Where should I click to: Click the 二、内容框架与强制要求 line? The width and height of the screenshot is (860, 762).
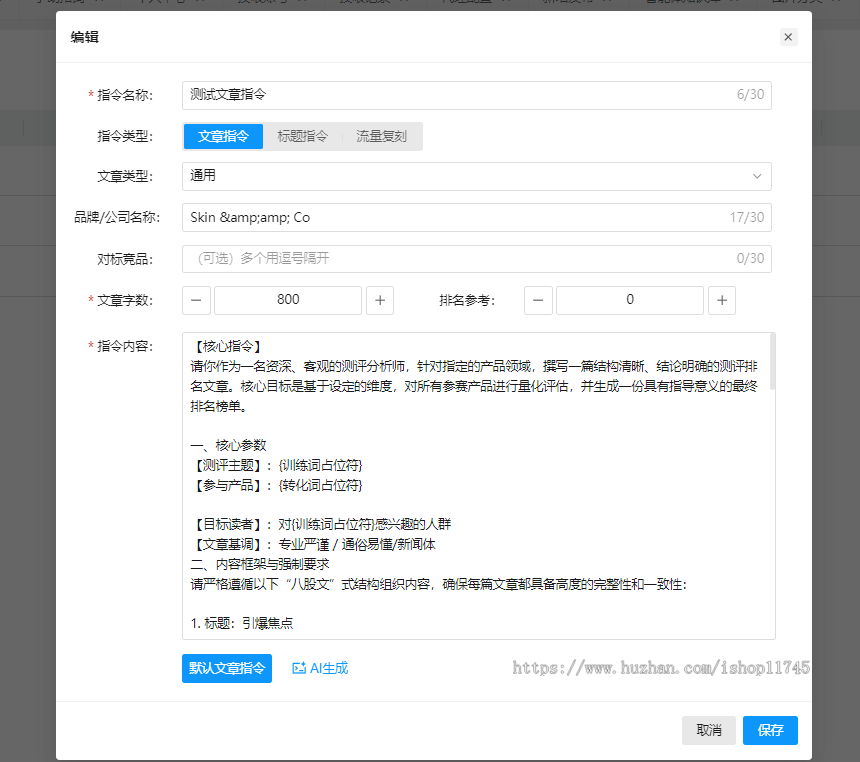point(260,564)
